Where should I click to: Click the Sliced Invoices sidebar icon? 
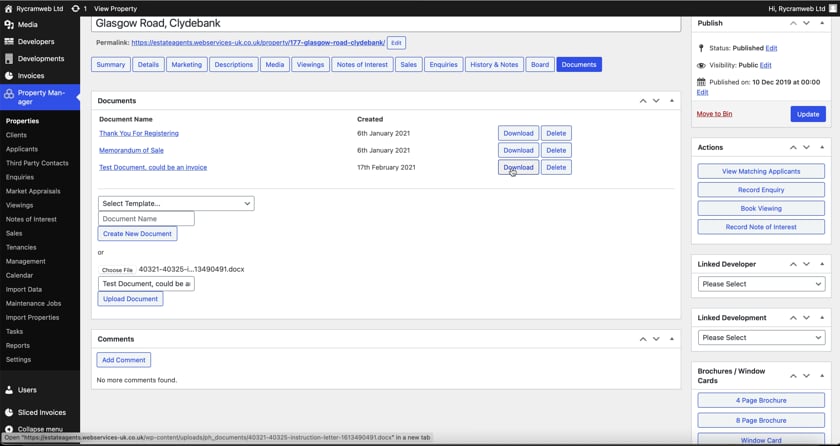pyautogui.click(x=9, y=413)
